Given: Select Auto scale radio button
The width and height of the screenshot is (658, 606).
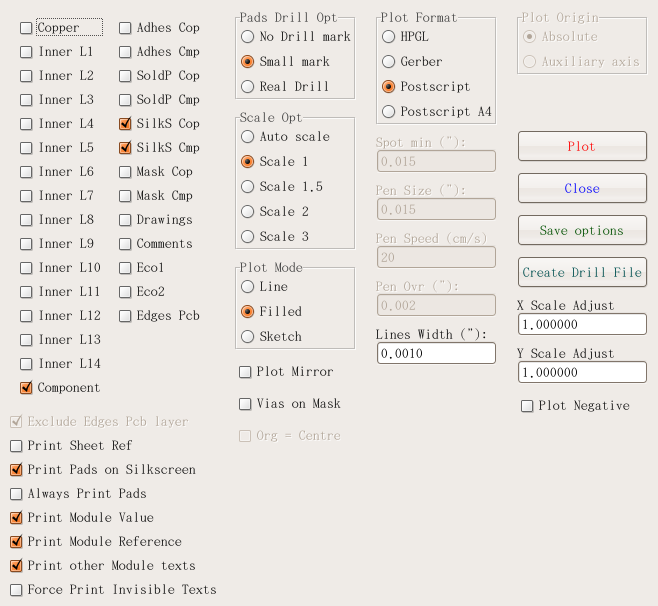Looking at the screenshot, I should [247, 137].
